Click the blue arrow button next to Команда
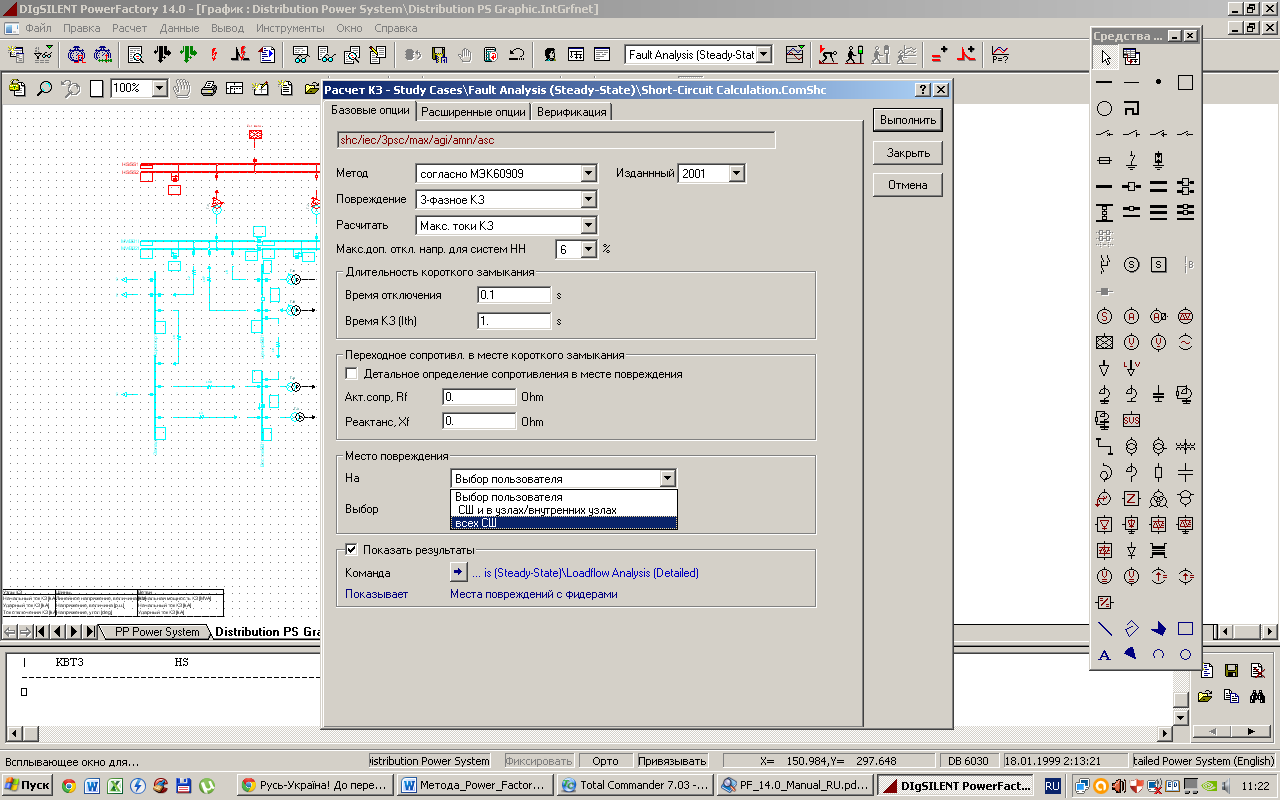1280x800 pixels. point(459,573)
